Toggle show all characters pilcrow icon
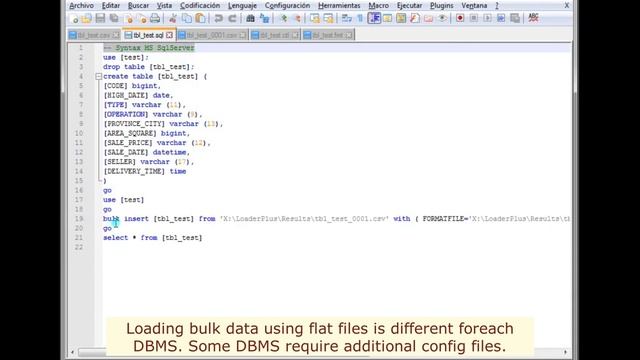This screenshot has height=360, width=640. point(360,18)
